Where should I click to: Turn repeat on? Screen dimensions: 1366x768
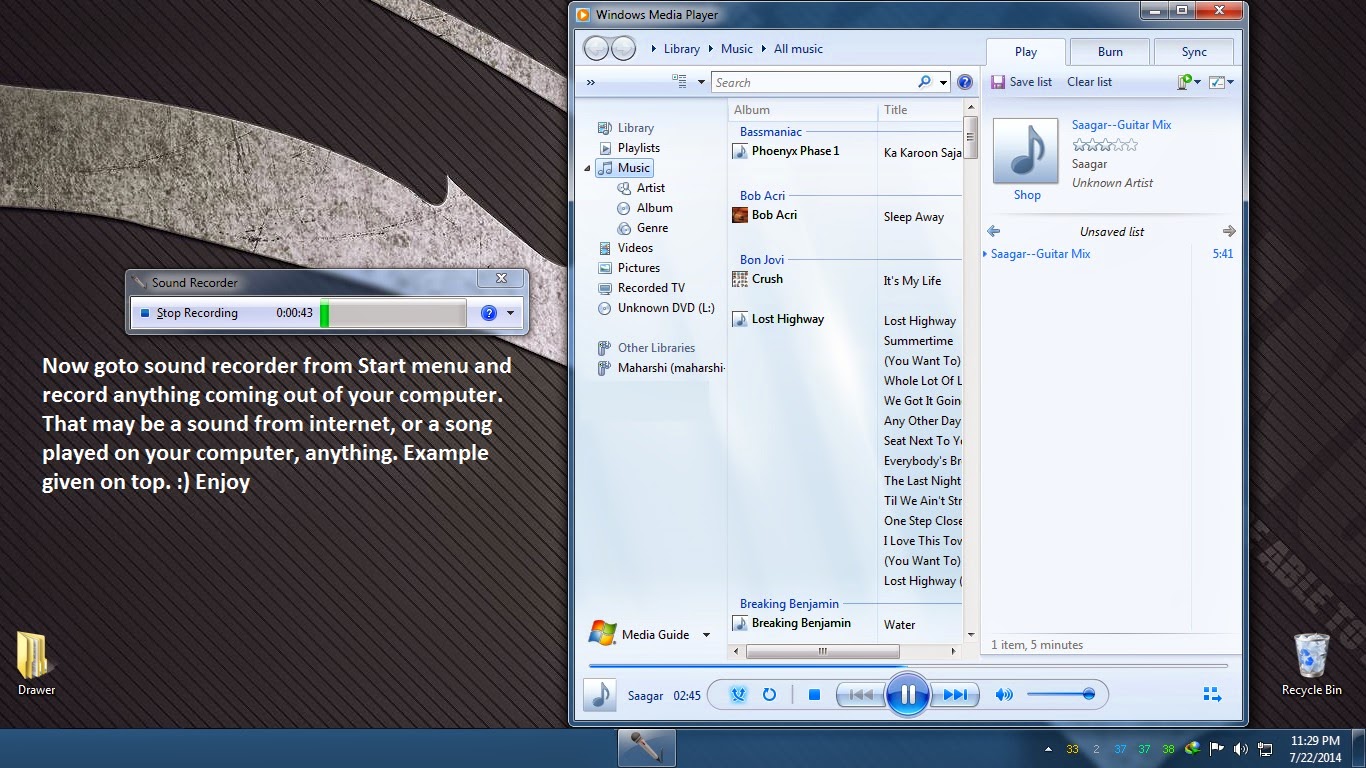pos(769,694)
